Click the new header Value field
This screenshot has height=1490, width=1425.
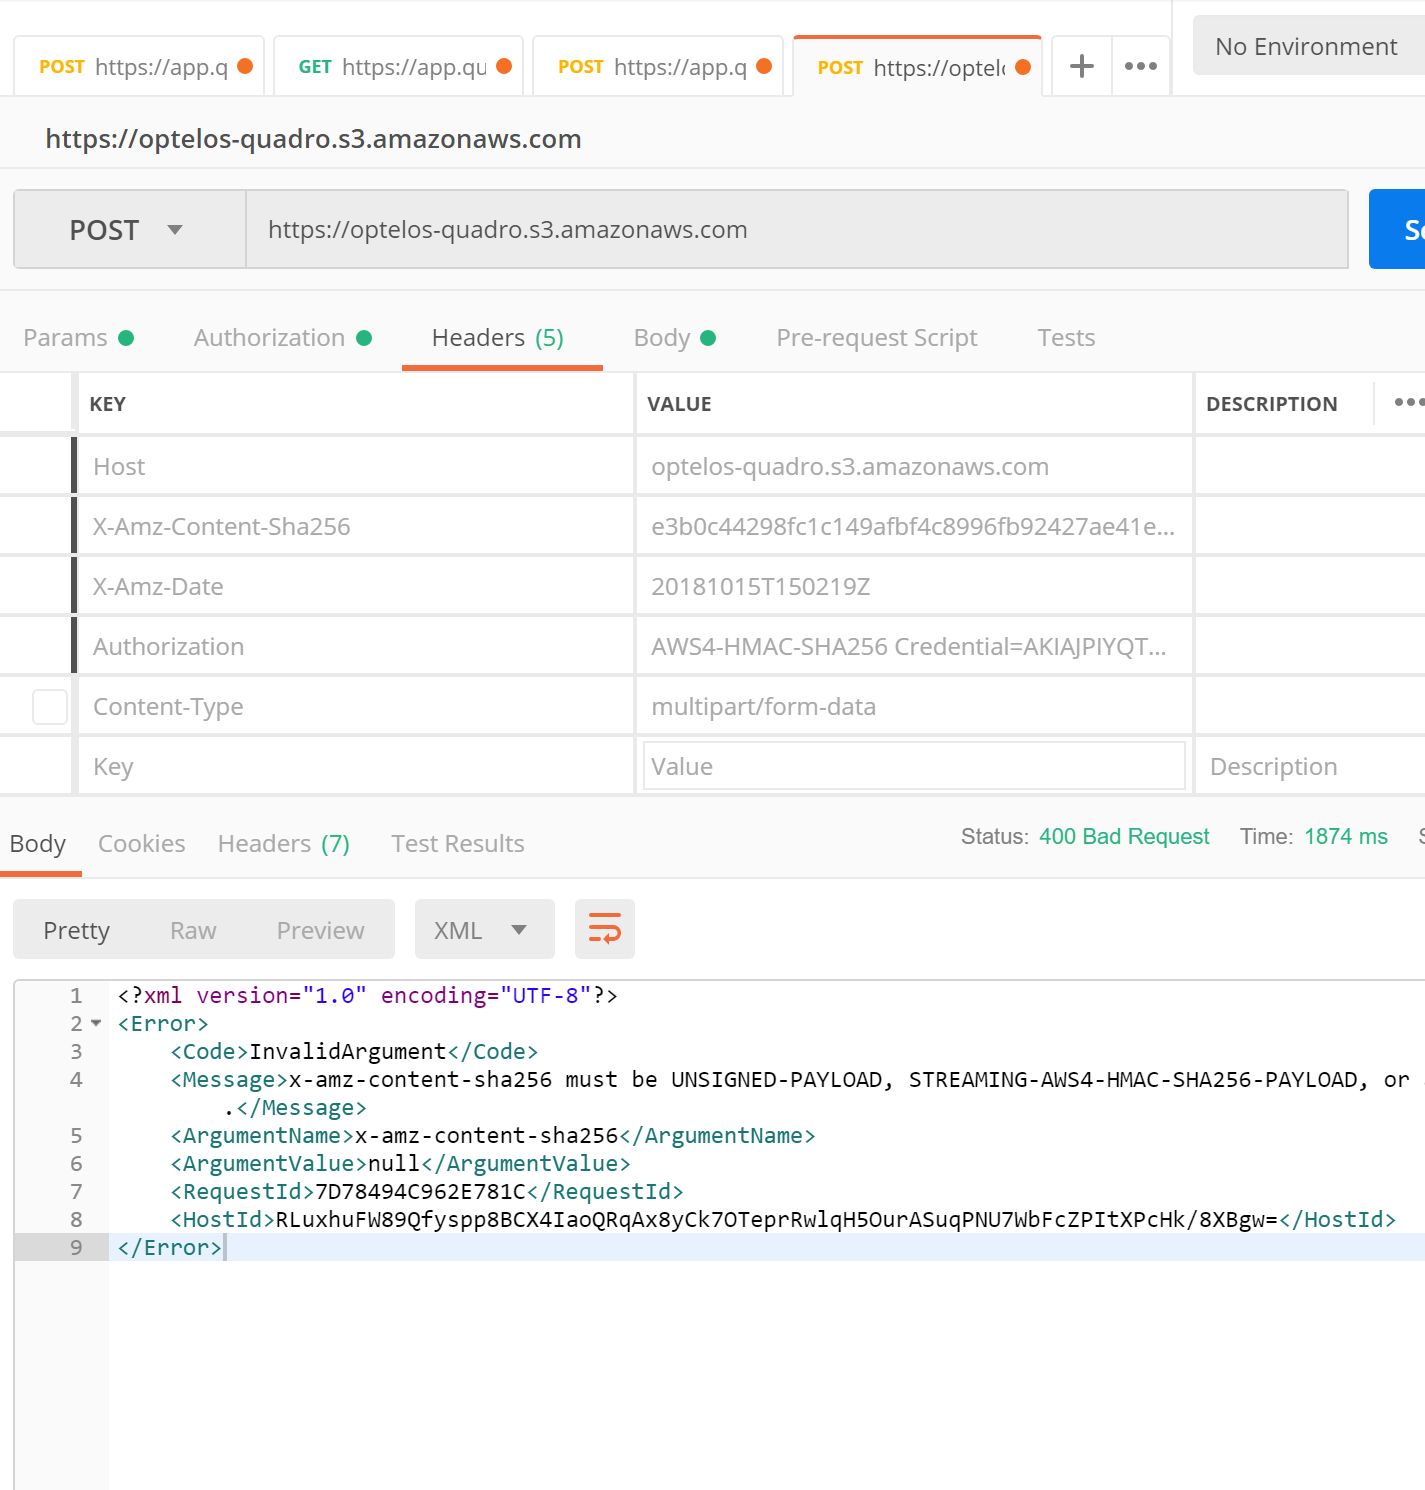click(x=914, y=766)
